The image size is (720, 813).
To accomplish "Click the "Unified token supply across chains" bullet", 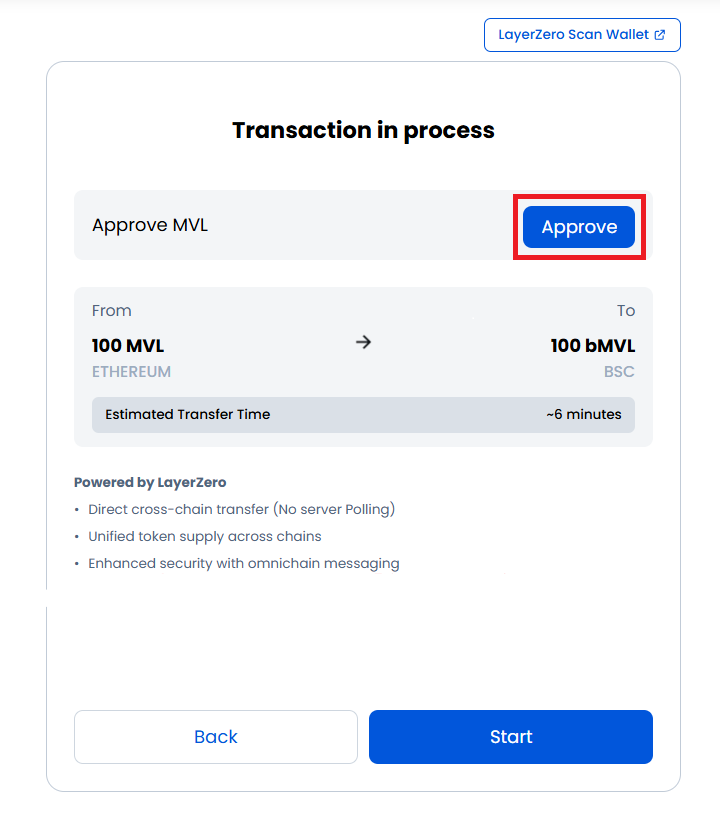I will 205,536.
